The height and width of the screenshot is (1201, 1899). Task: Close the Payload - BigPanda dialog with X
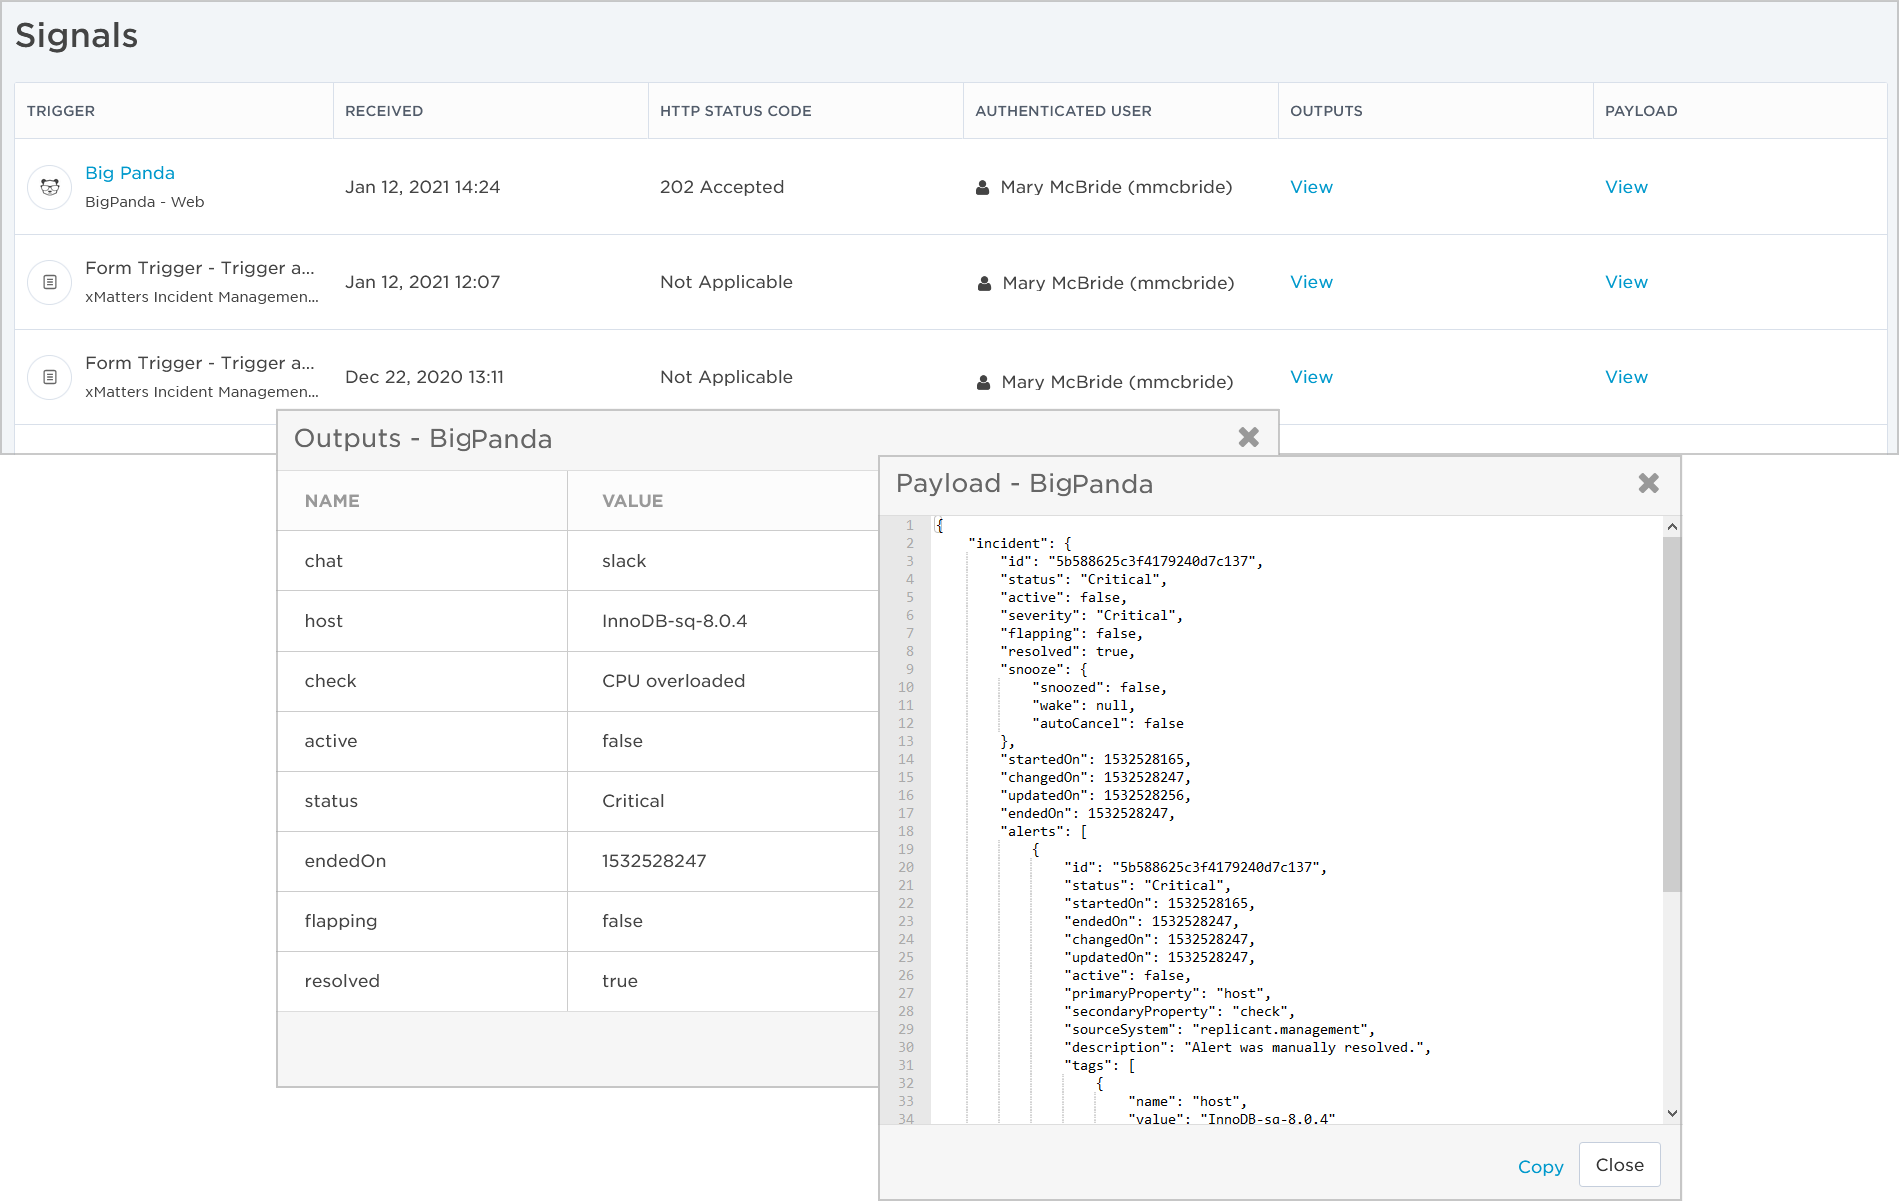1648,483
